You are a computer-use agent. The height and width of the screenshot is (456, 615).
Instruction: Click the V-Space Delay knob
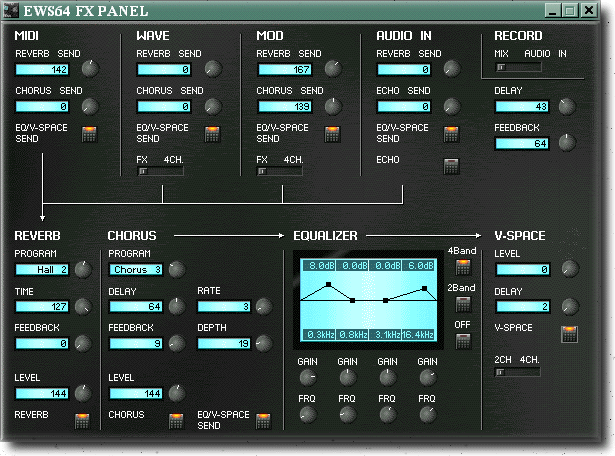(x=570, y=307)
